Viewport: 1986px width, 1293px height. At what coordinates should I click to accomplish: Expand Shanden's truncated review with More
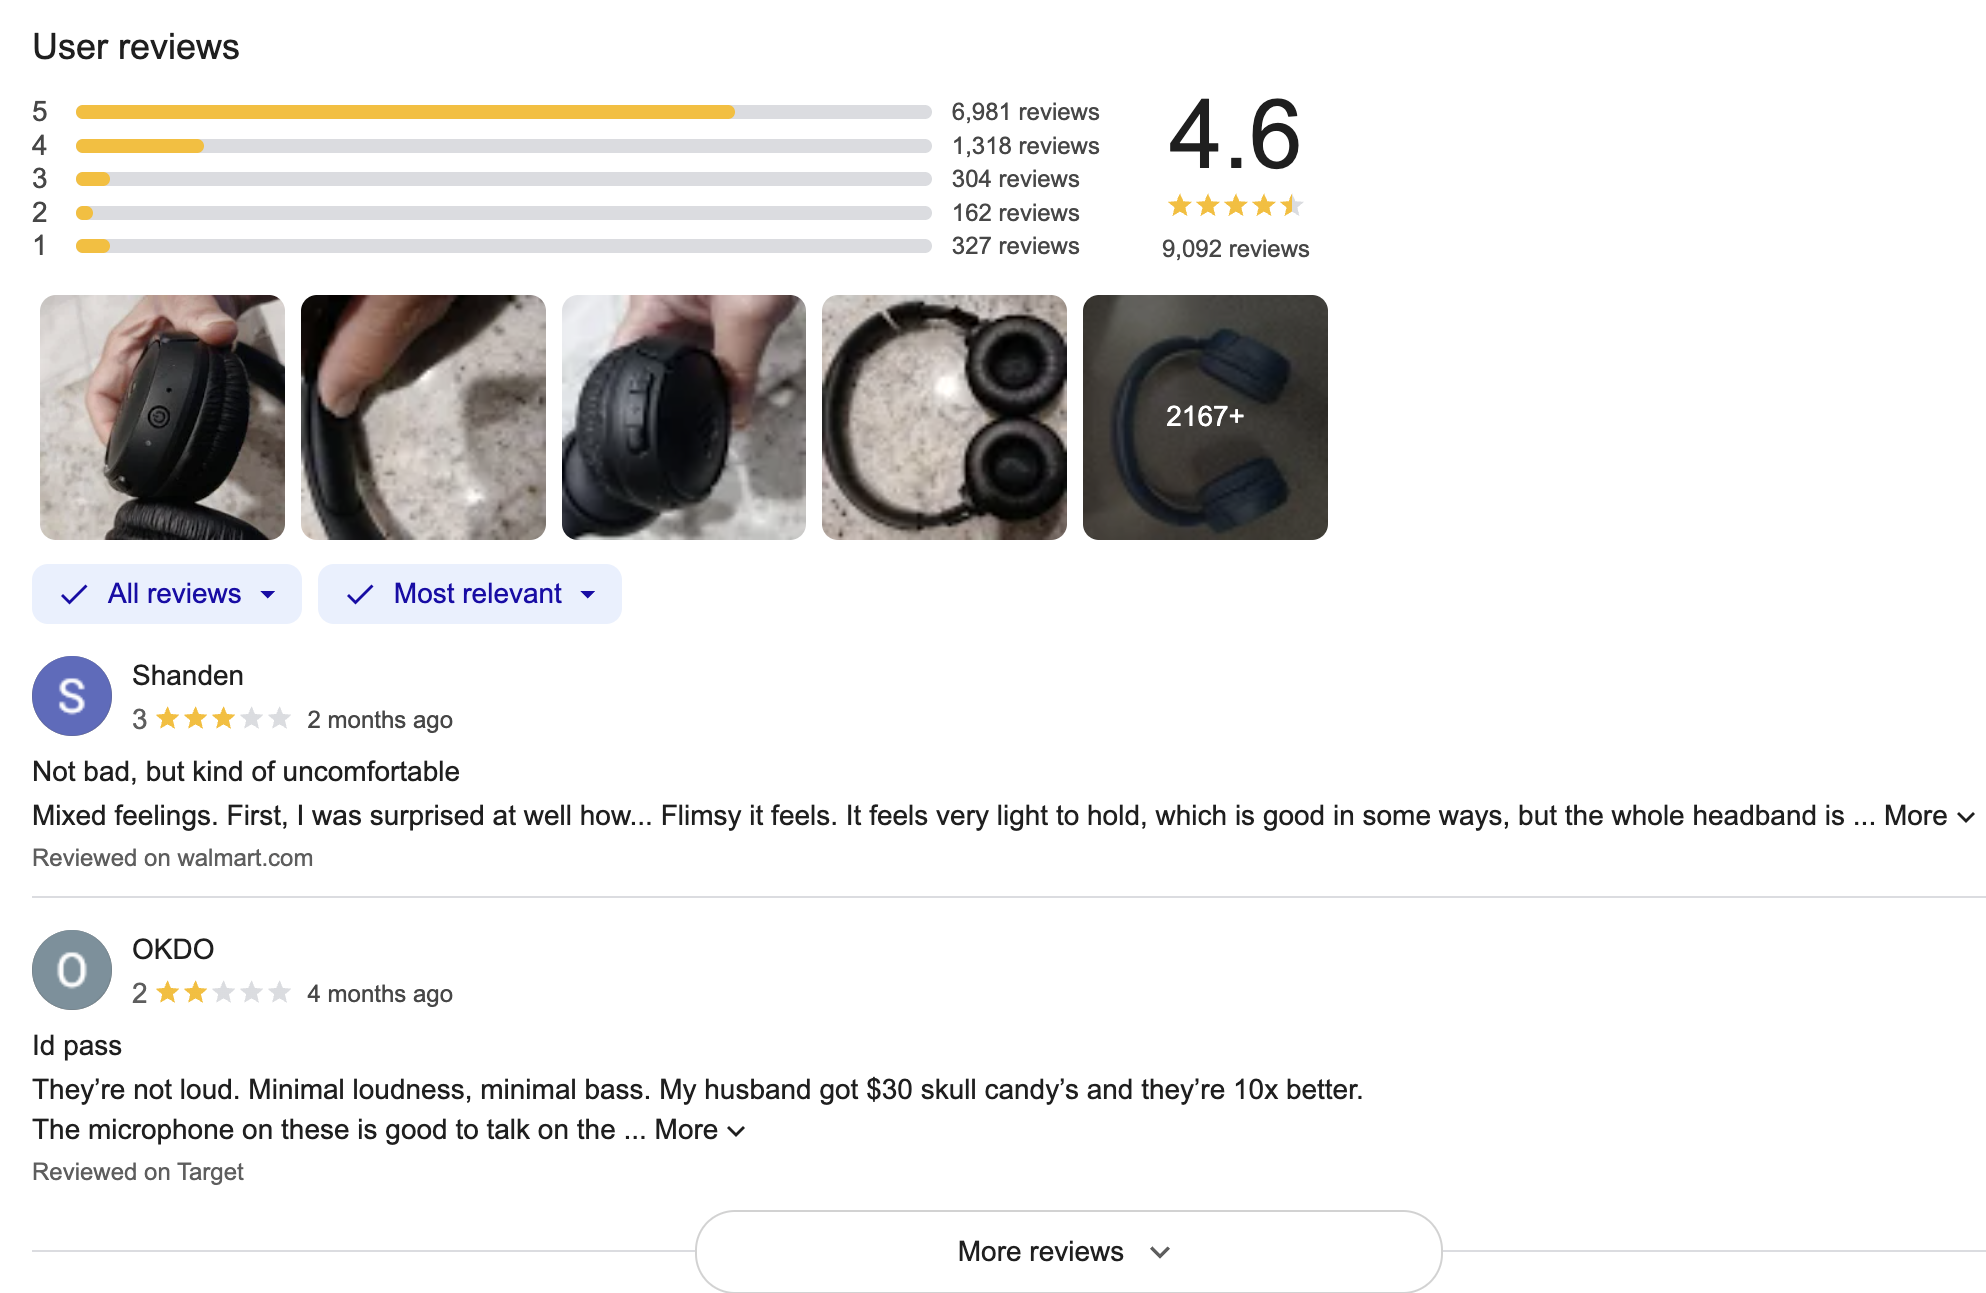pos(1919,816)
